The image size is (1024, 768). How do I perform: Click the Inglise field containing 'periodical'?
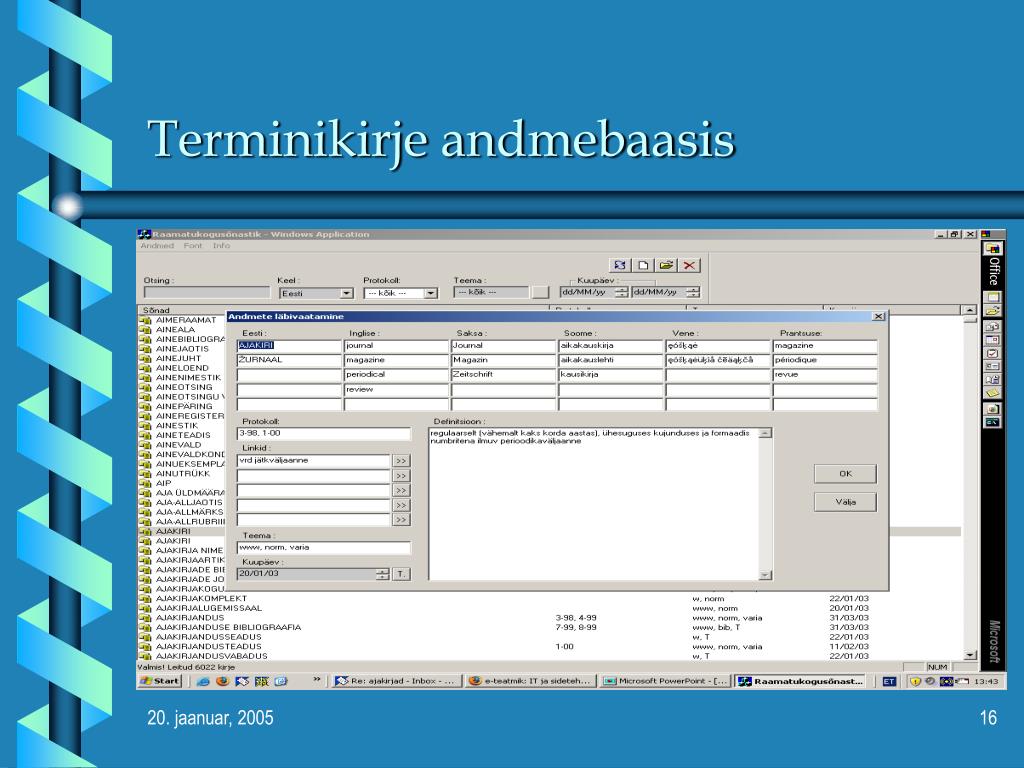[396, 375]
